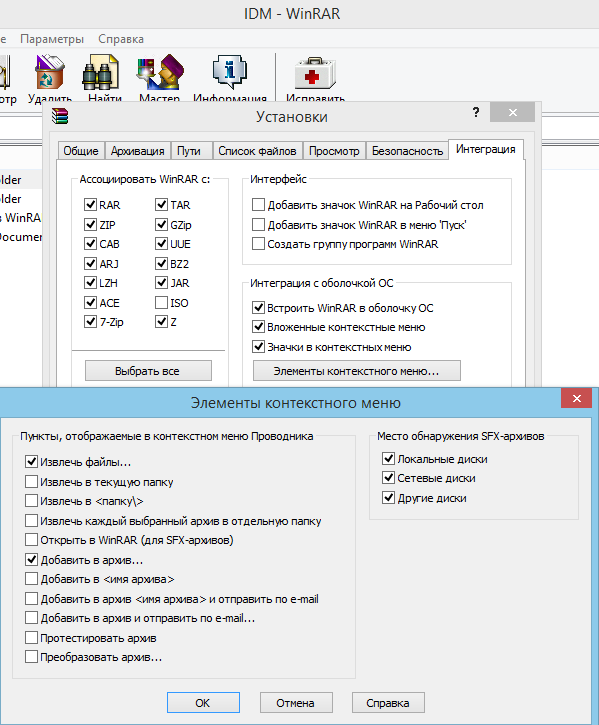
Task: Open the Параметры menu
Action: click(52, 39)
